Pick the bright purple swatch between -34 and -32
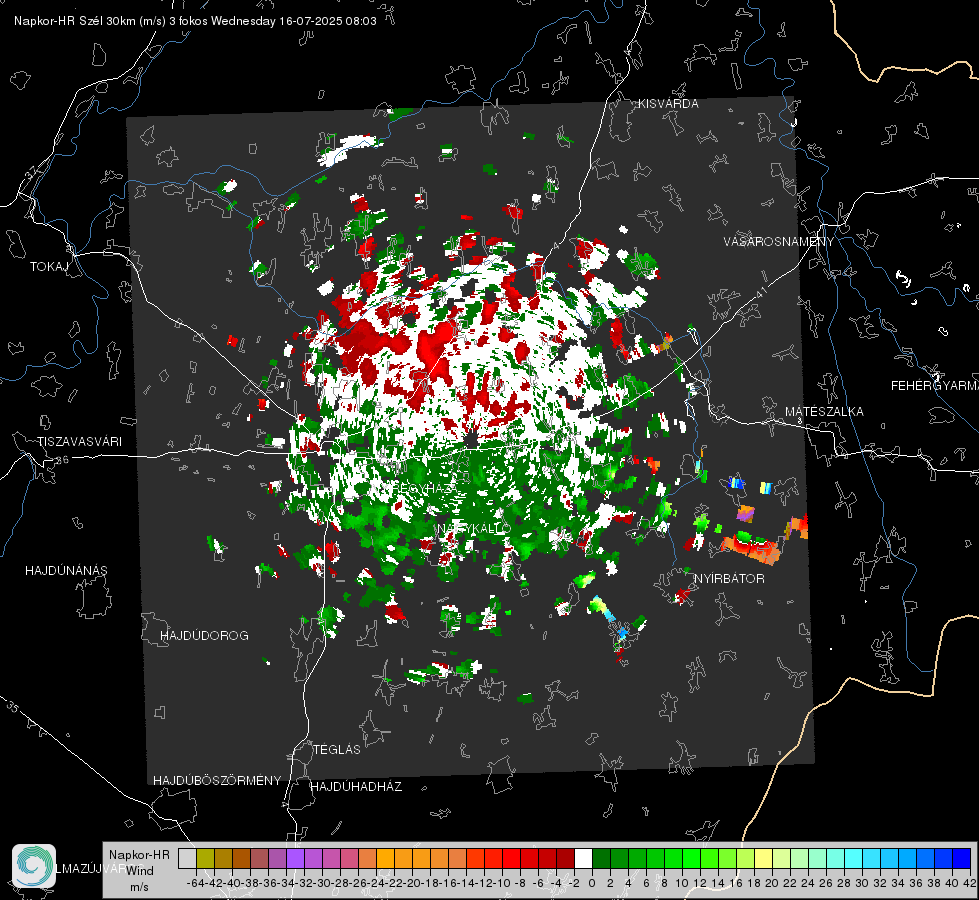 (x=295, y=858)
